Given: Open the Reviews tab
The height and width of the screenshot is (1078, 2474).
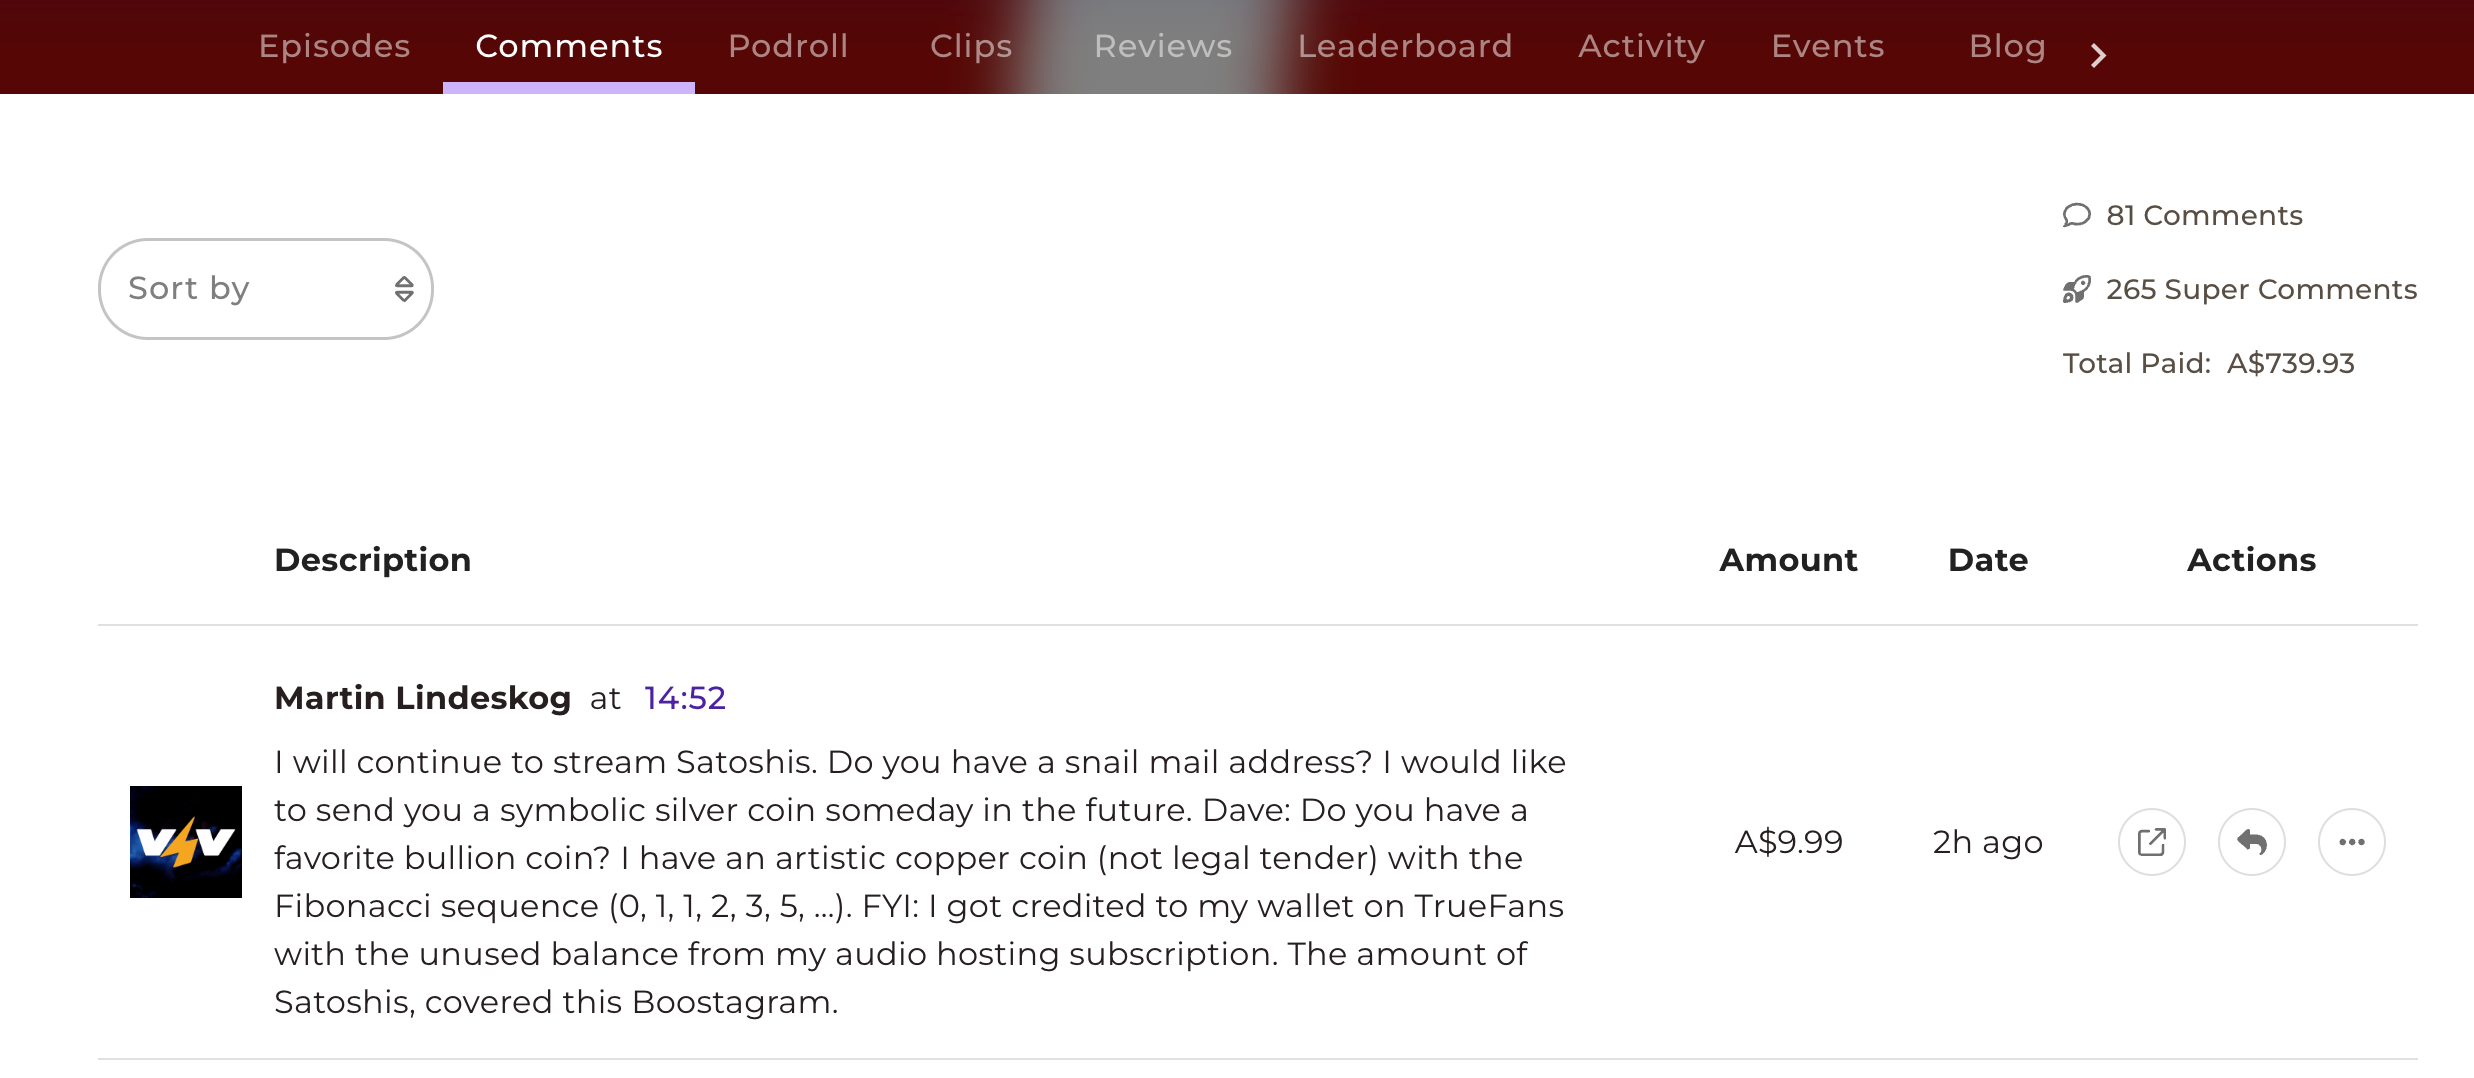Looking at the screenshot, I should [1163, 46].
